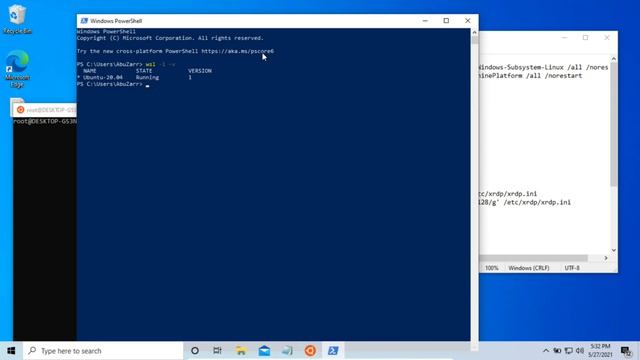This screenshot has width=640, height=360.
Task: Minimize the Notepad window behind PowerShell
Action: click(x=564, y=38)
